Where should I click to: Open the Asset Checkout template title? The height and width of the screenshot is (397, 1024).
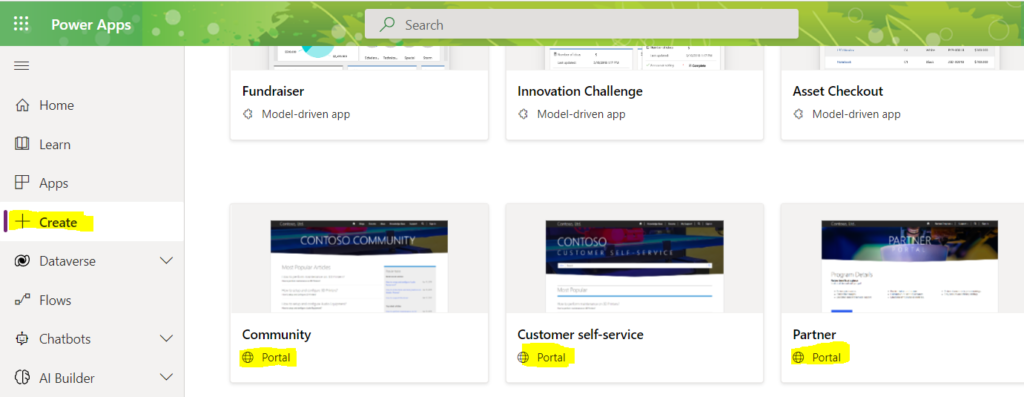[838, 91]
